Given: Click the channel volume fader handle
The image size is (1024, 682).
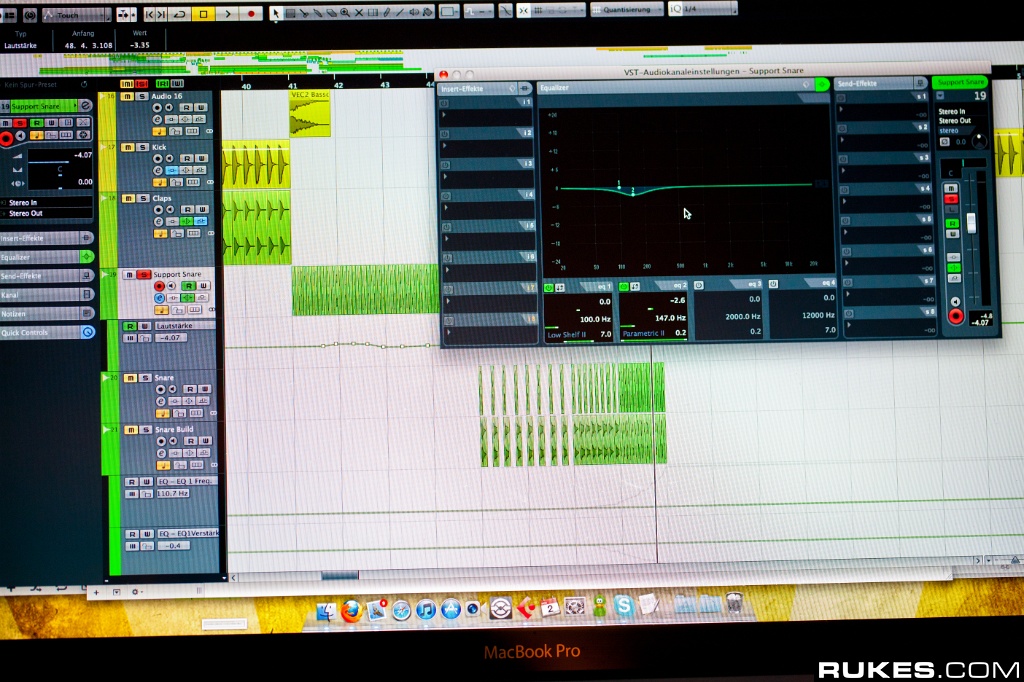Looking at the screenshot, I should [970, 222].
